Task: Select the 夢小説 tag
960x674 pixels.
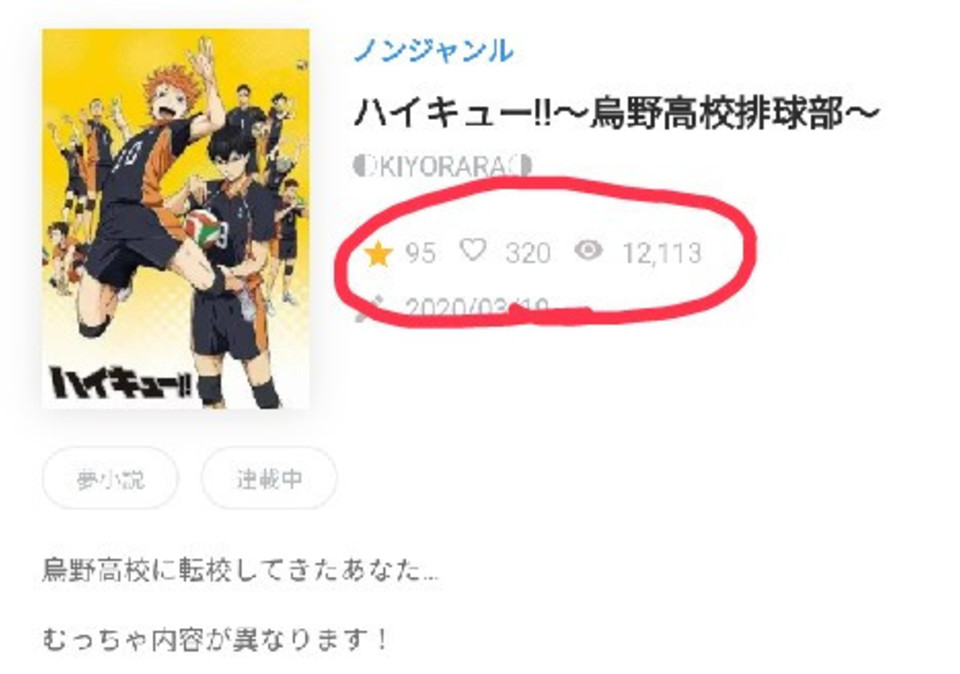Action: pos(110,478)
